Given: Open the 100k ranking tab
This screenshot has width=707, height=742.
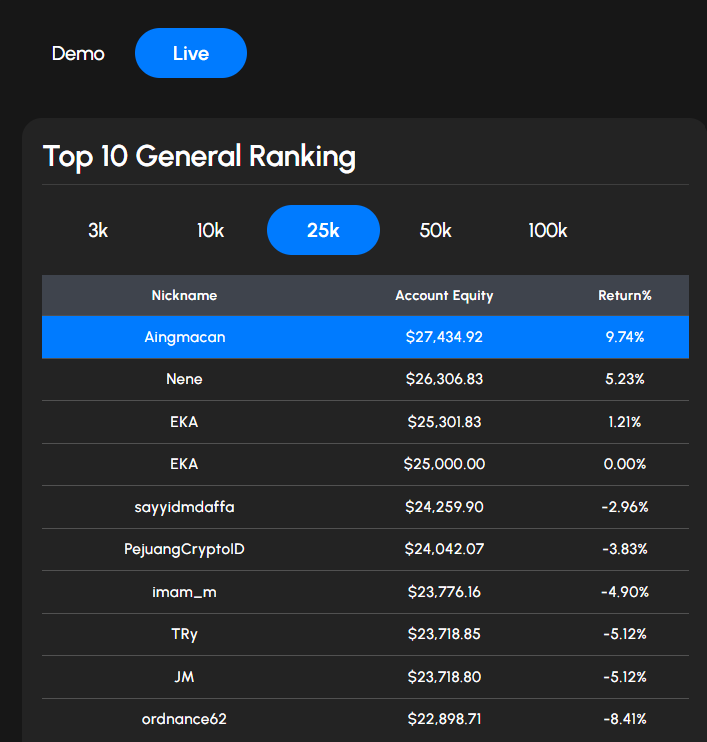Looking at the screenshot, I should (x=548, y=230).
